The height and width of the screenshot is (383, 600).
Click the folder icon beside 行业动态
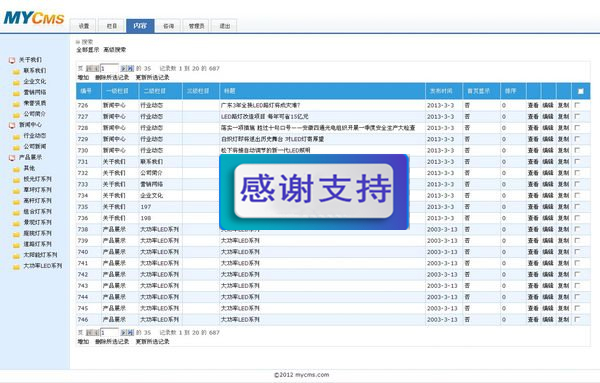coord(16,136)
